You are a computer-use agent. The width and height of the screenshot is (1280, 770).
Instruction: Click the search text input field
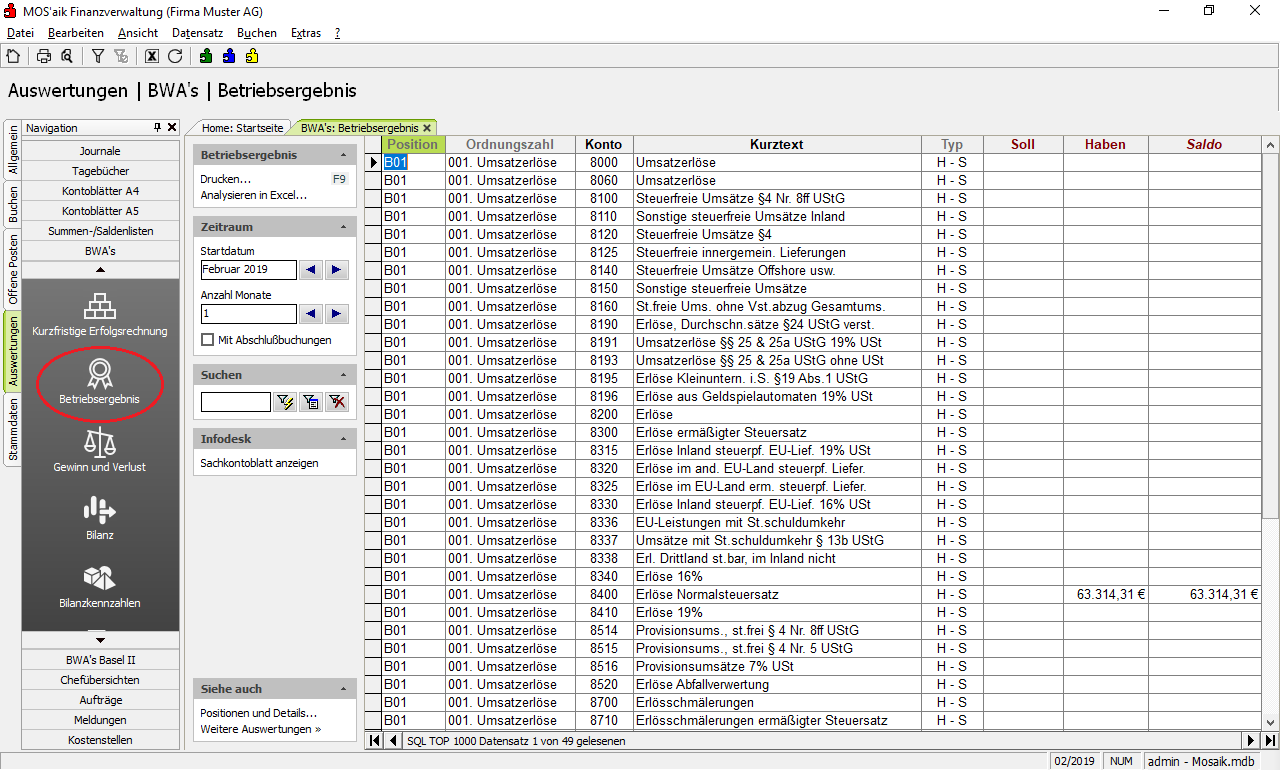click(235, 402)
